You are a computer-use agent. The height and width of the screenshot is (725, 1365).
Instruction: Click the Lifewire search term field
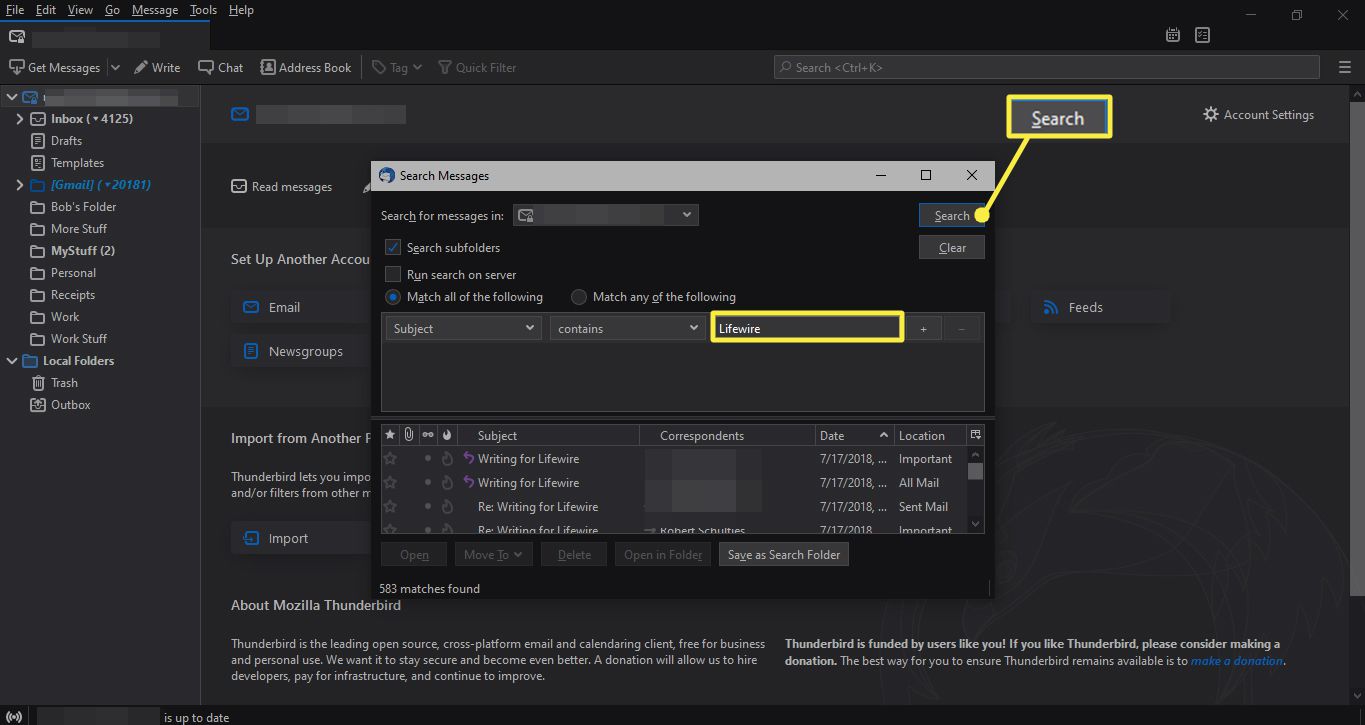[807, 328]
